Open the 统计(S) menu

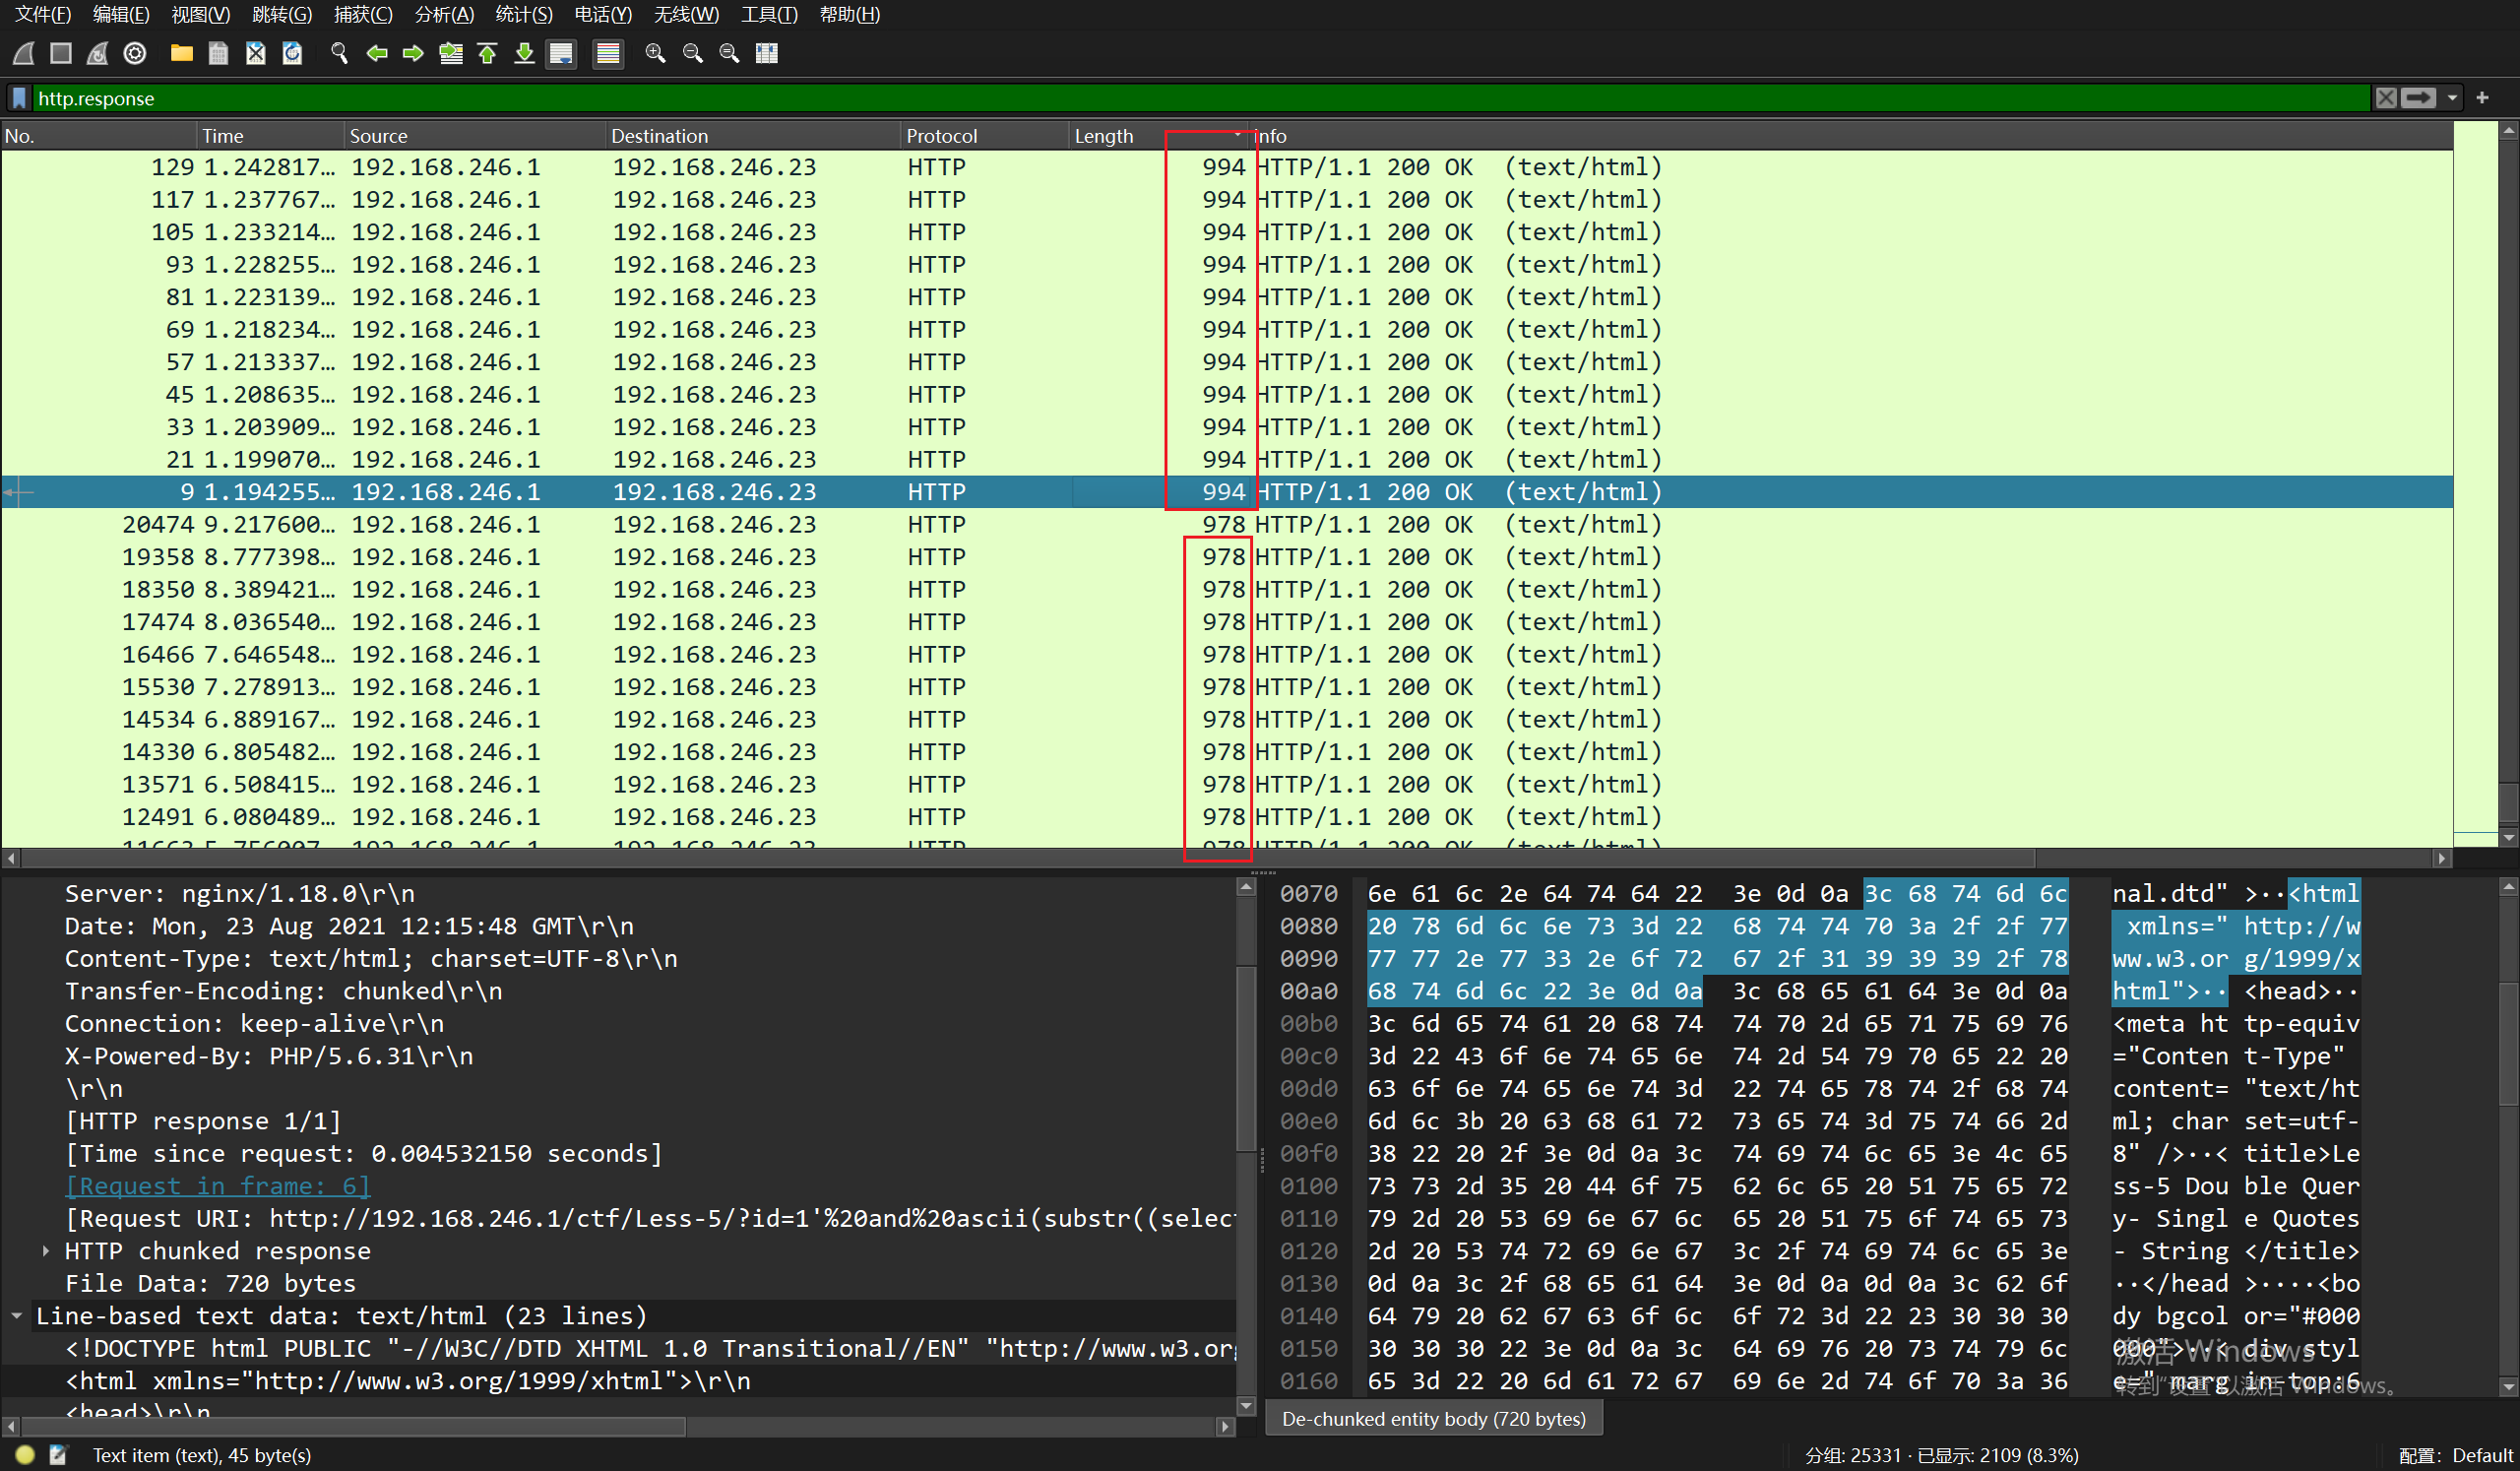click(x=523, y=14)
